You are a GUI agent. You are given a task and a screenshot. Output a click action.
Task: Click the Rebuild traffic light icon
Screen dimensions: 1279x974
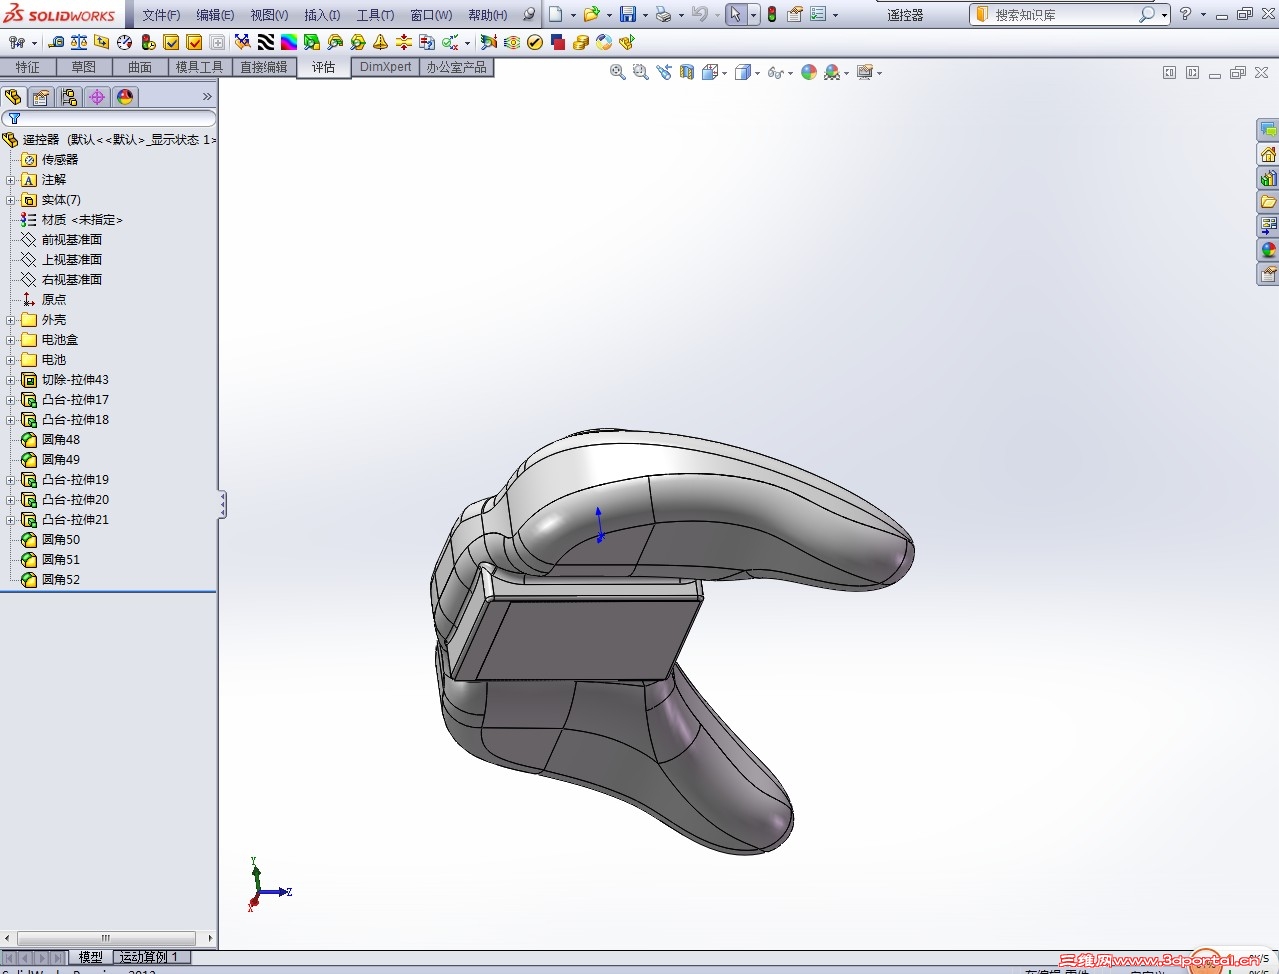coord(772,14)
